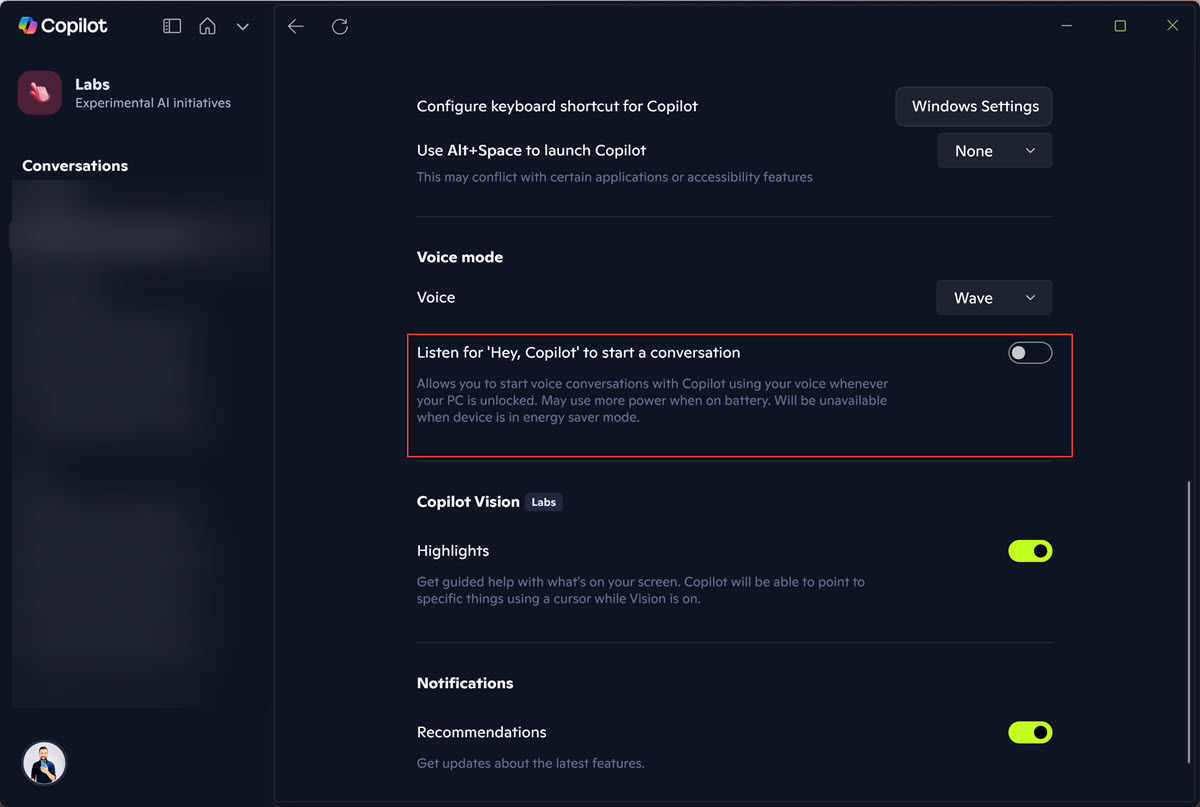Disable the Highlights toggle

click(1030, 551)
